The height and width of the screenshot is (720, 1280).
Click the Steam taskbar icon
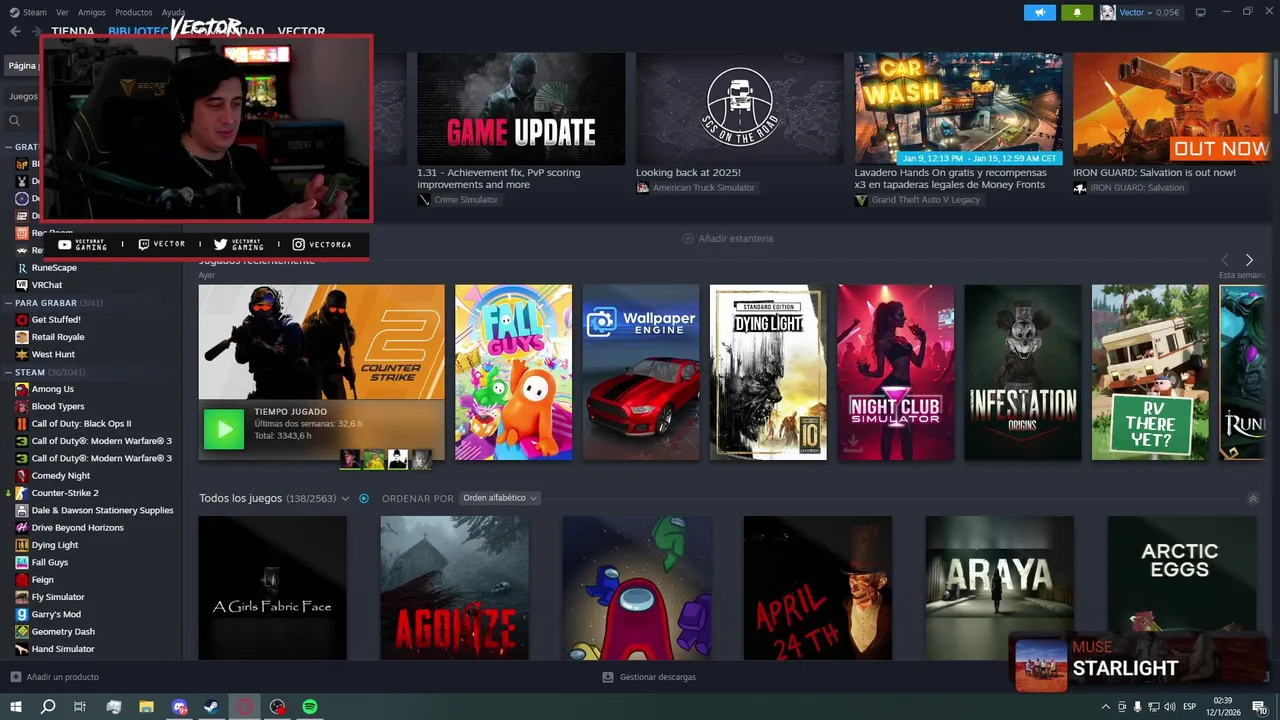click(x=212, y=707)
